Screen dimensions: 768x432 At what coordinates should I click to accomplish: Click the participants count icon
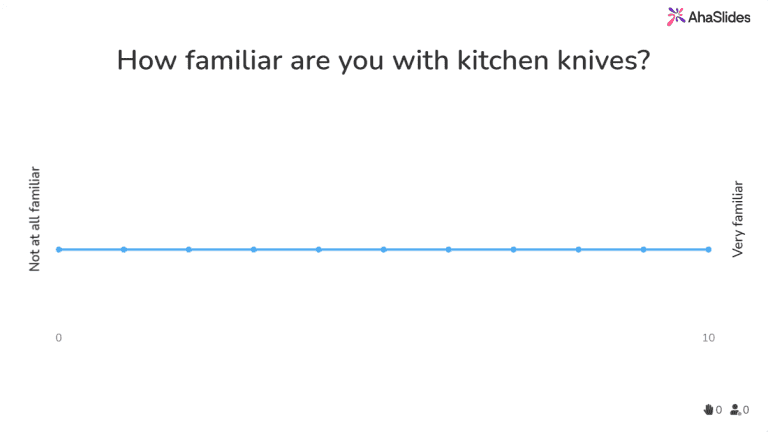click(736, 409)
